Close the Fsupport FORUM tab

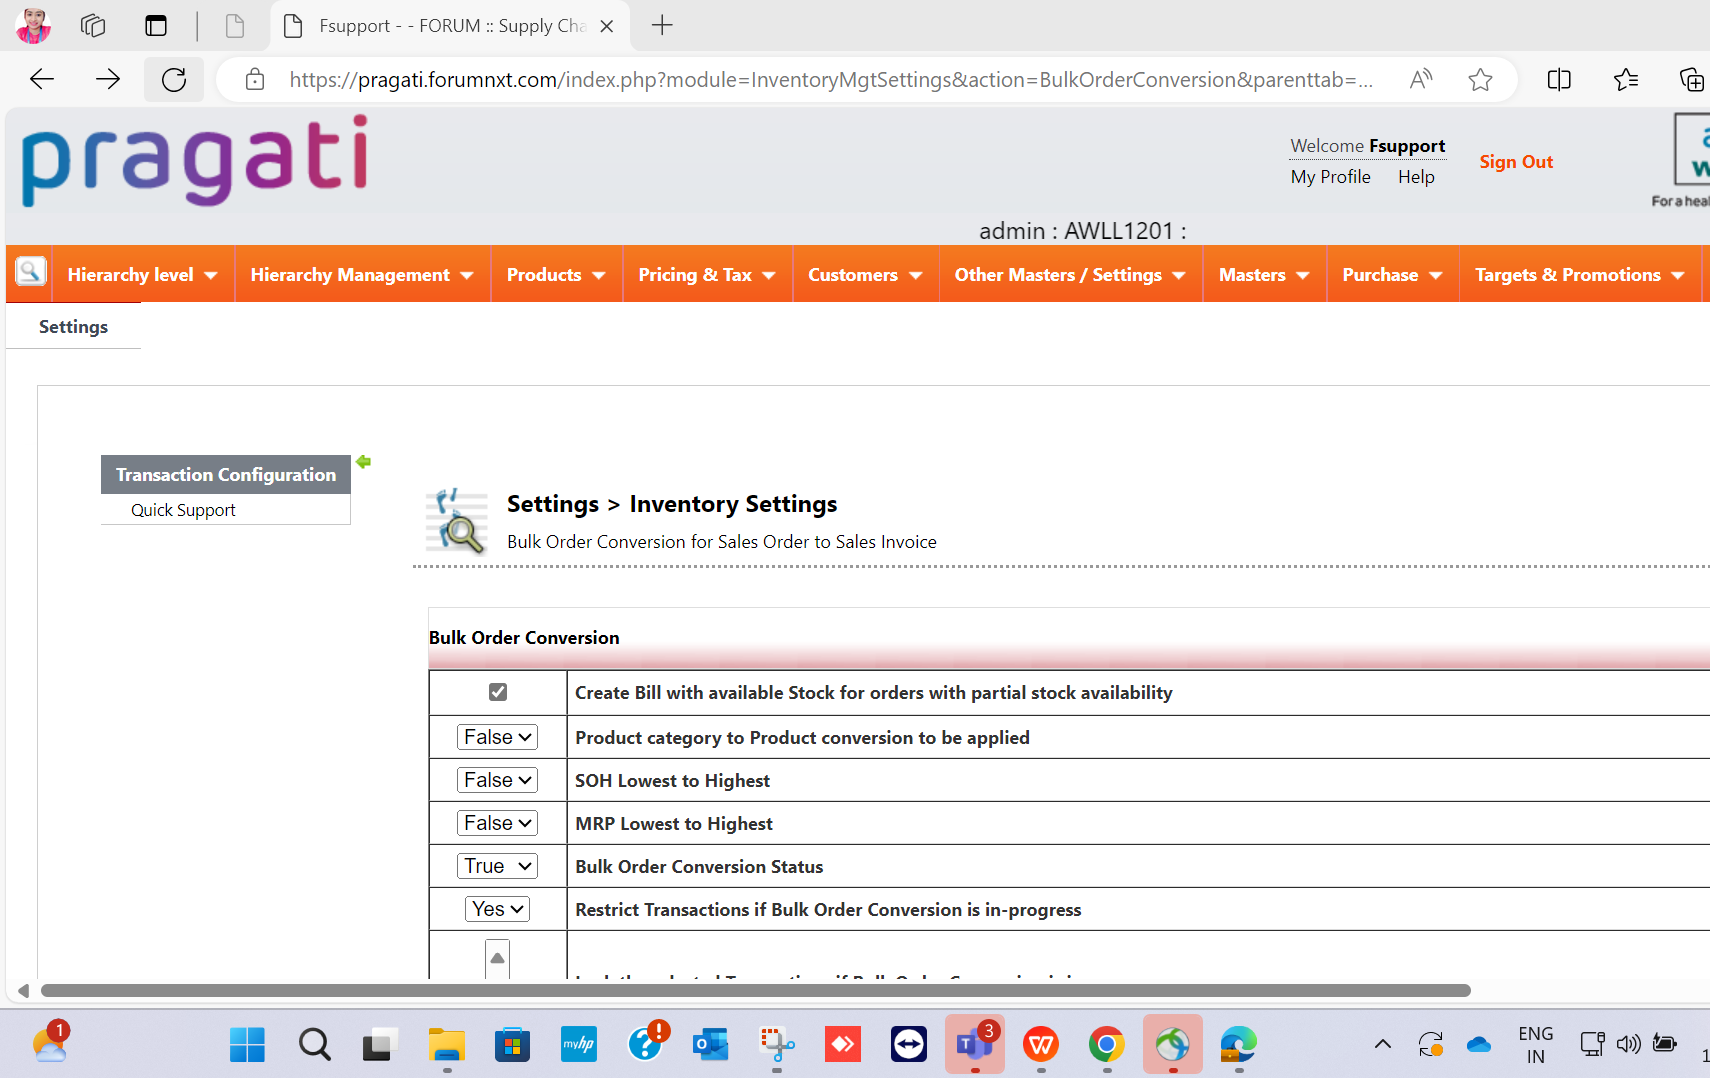pos(607,26)
